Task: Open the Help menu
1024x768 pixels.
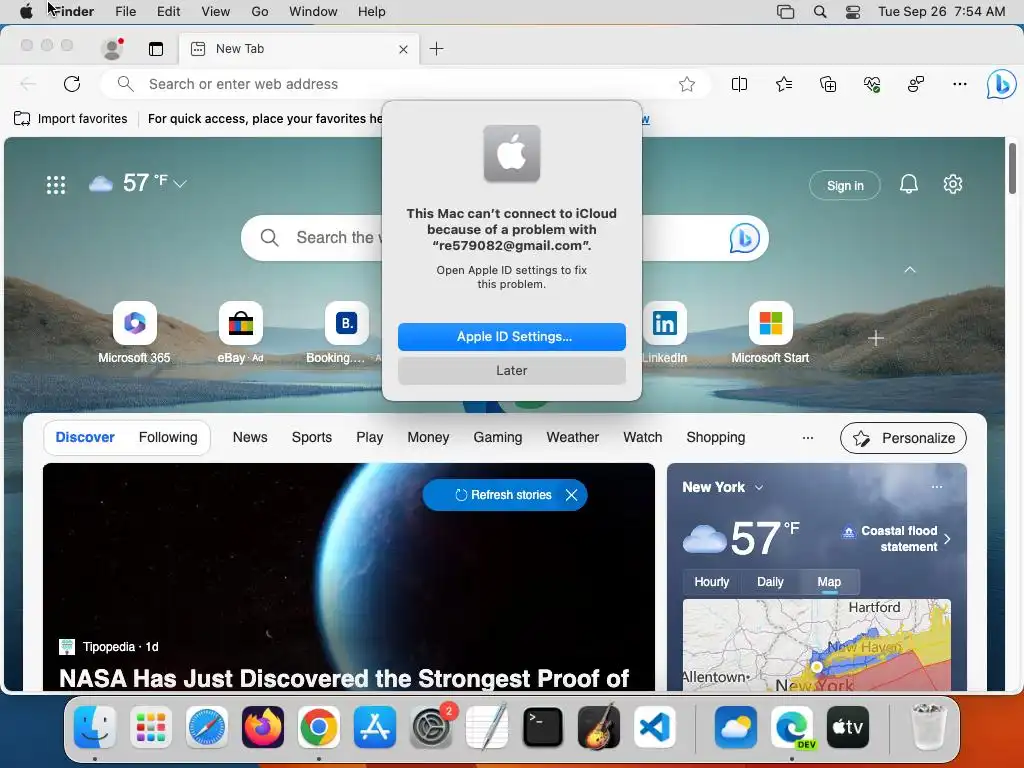Action: [x=372, y=12]
